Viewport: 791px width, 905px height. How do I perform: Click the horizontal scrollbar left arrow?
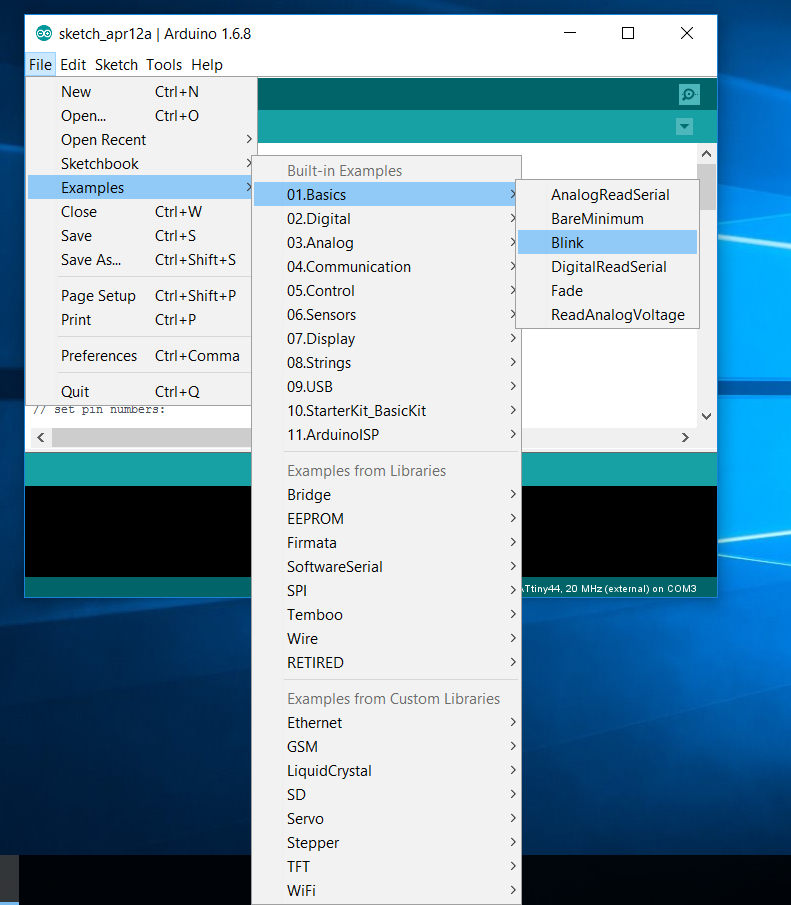click(40, 437)
